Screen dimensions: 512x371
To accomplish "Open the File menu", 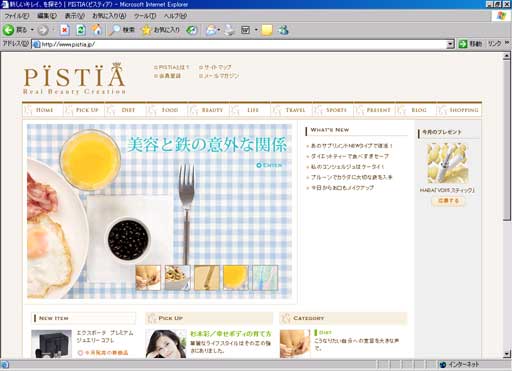I will coord(16,16).
